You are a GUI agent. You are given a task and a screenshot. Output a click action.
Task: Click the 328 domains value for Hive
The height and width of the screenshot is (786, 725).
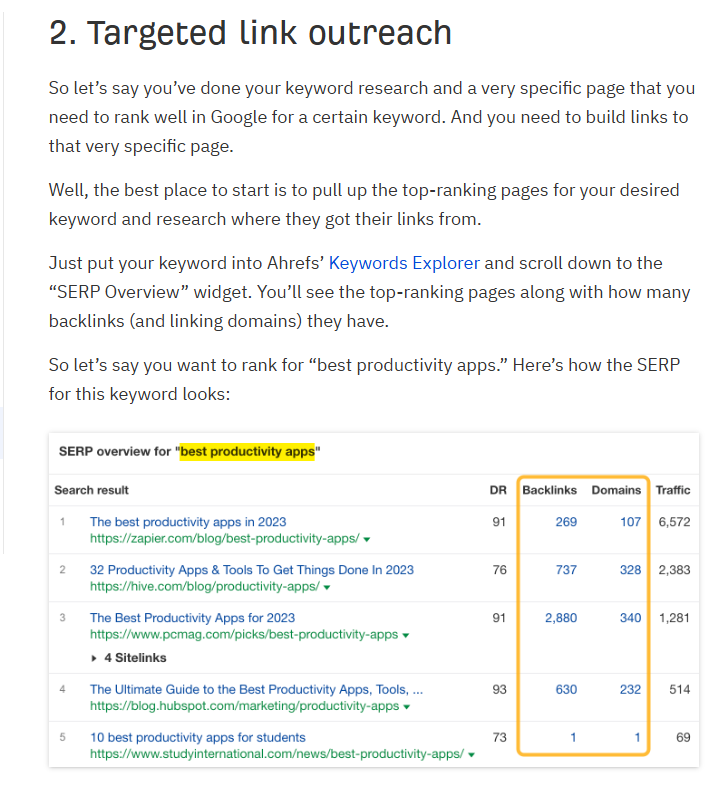pos(630,570)
